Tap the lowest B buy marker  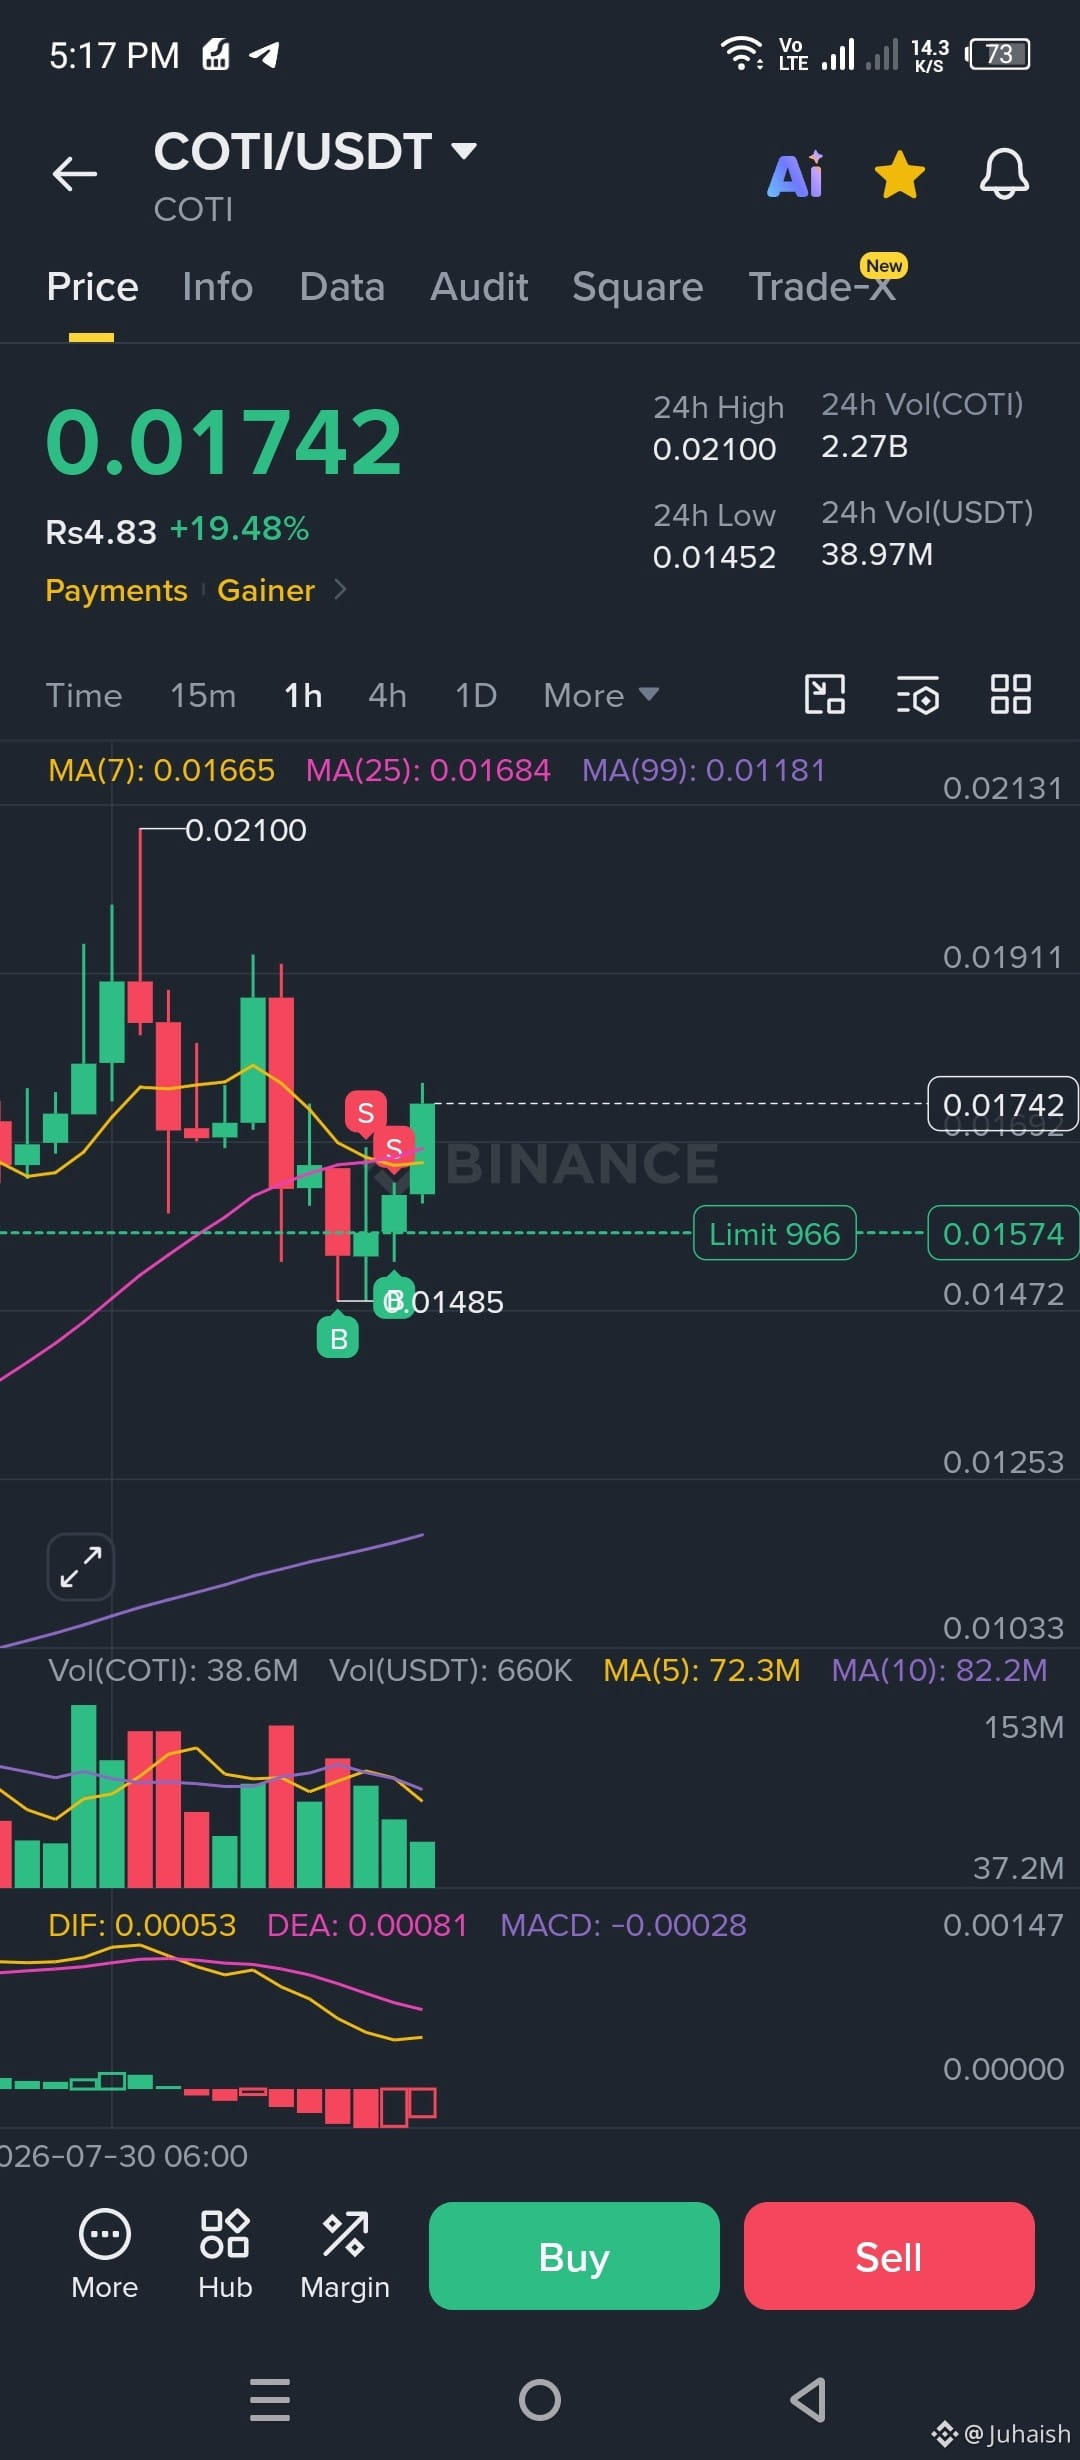point(338,1337)
